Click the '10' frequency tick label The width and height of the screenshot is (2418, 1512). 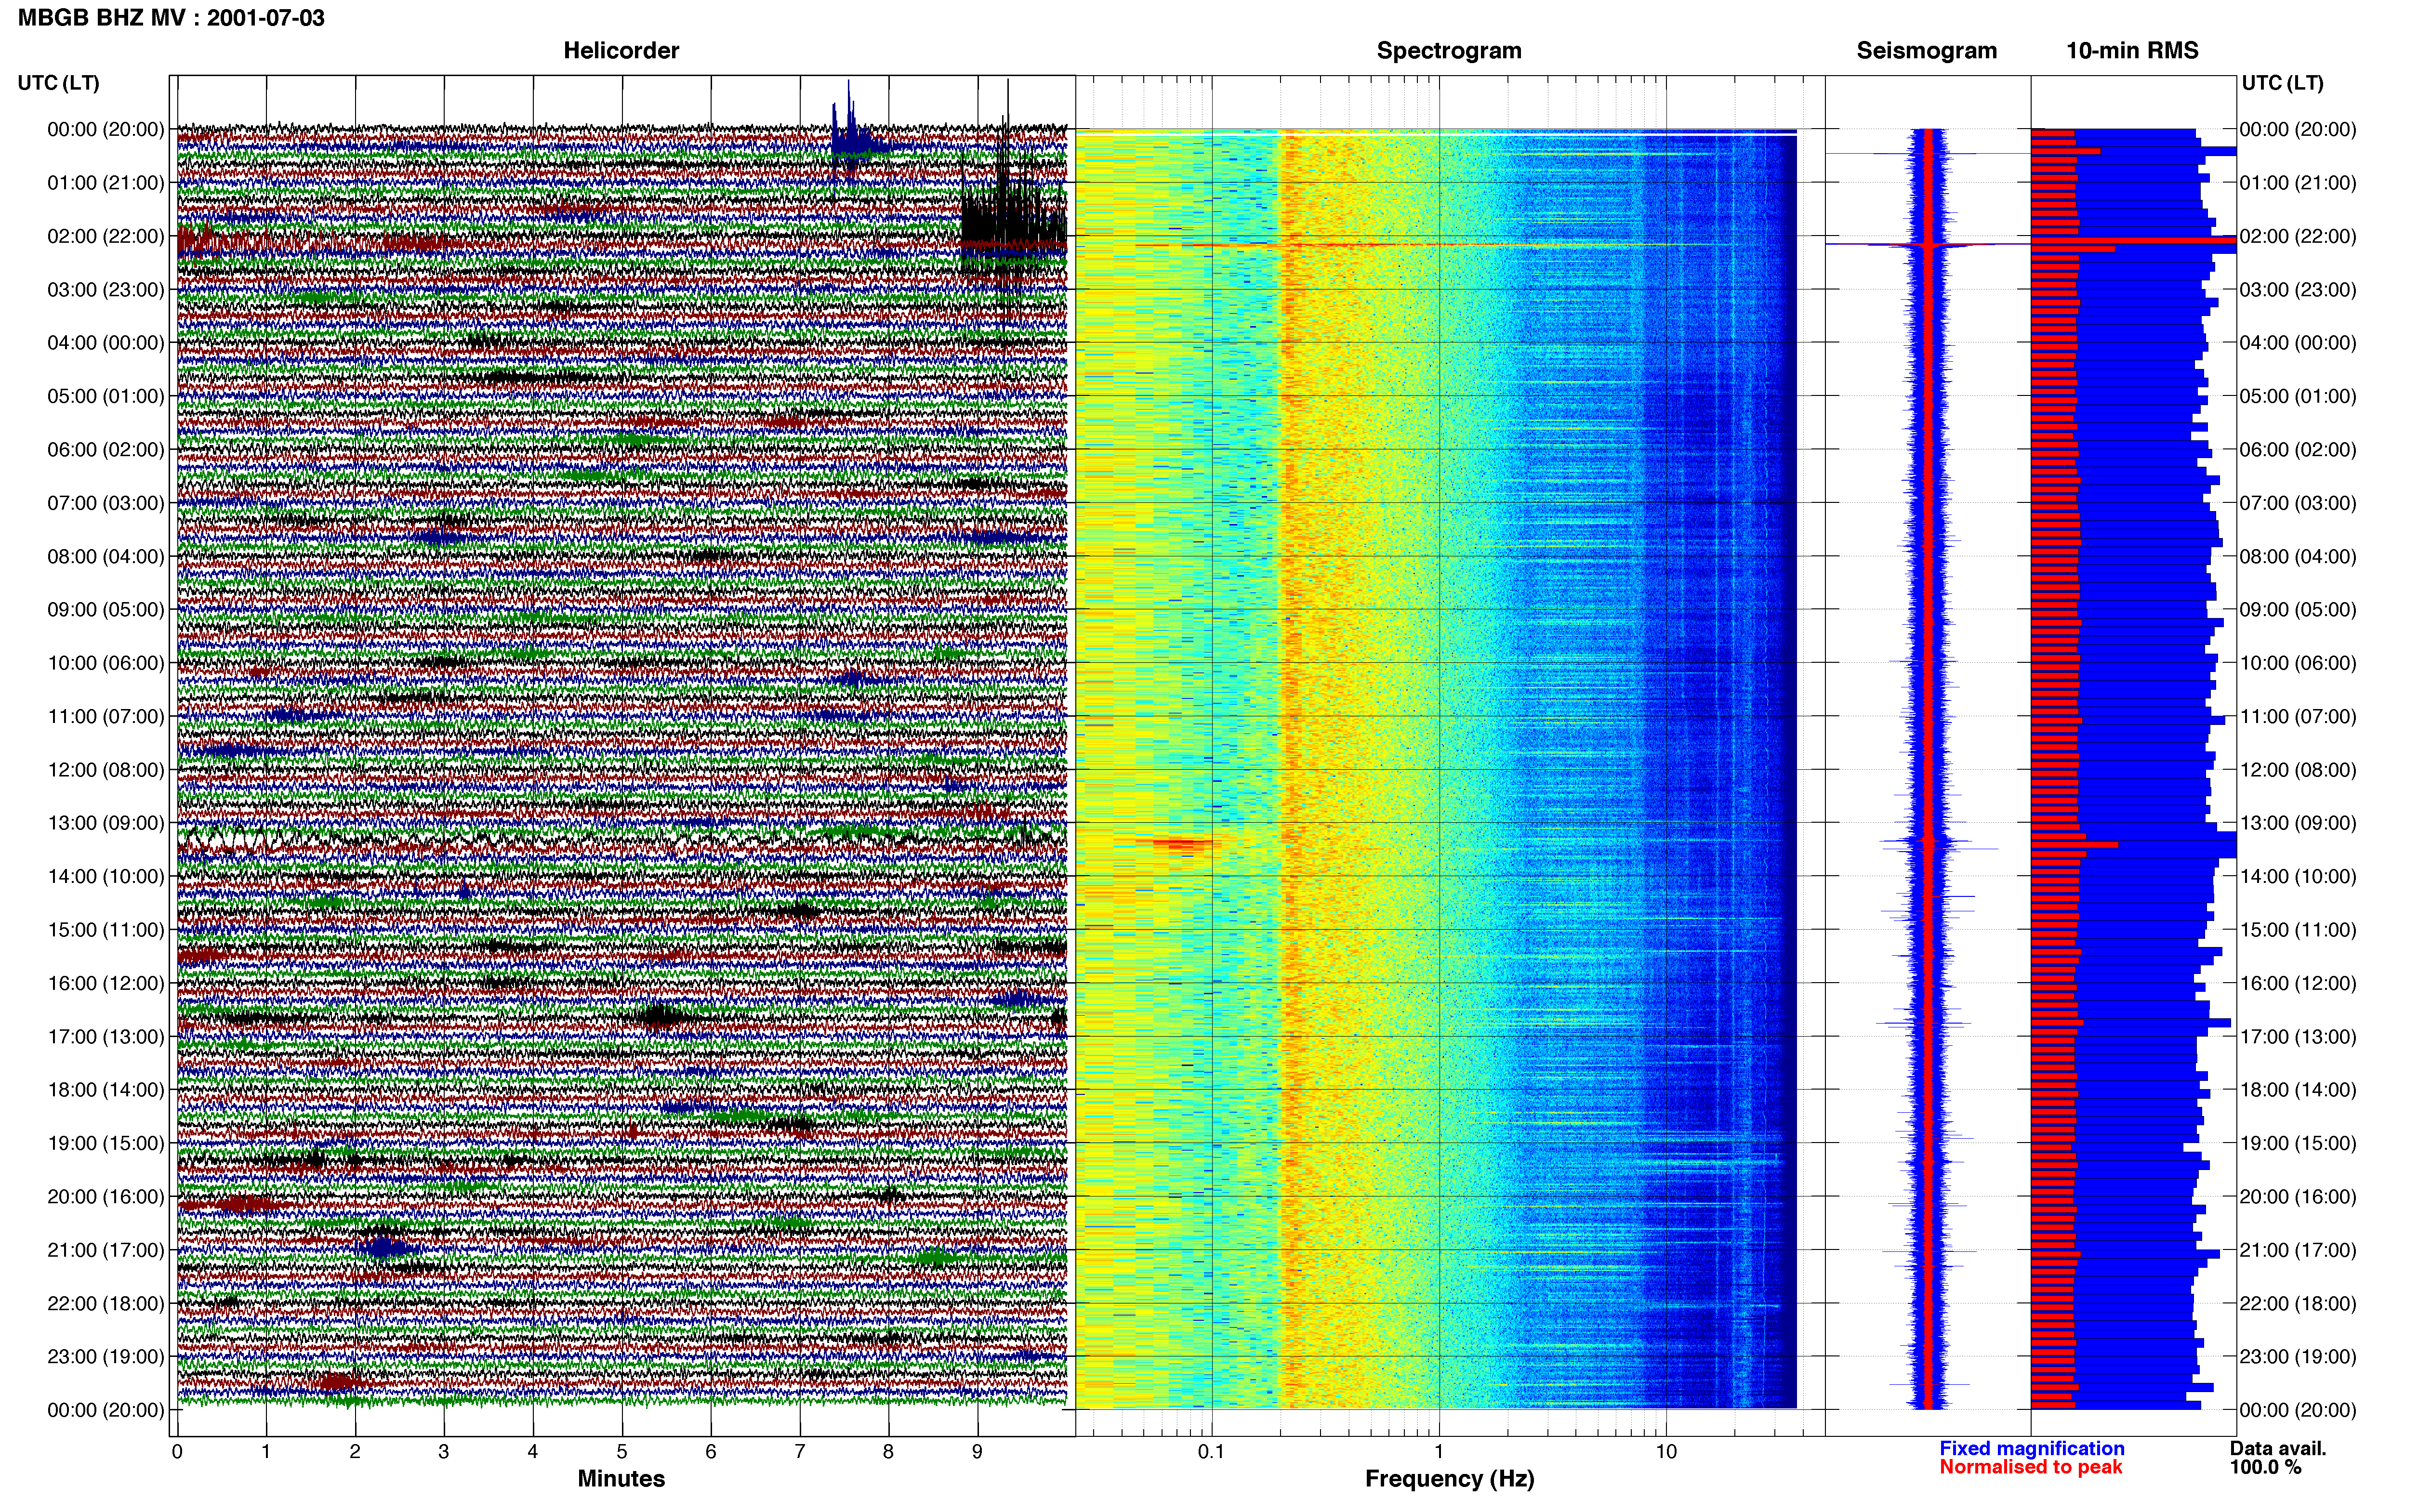click(1666, 1452)
